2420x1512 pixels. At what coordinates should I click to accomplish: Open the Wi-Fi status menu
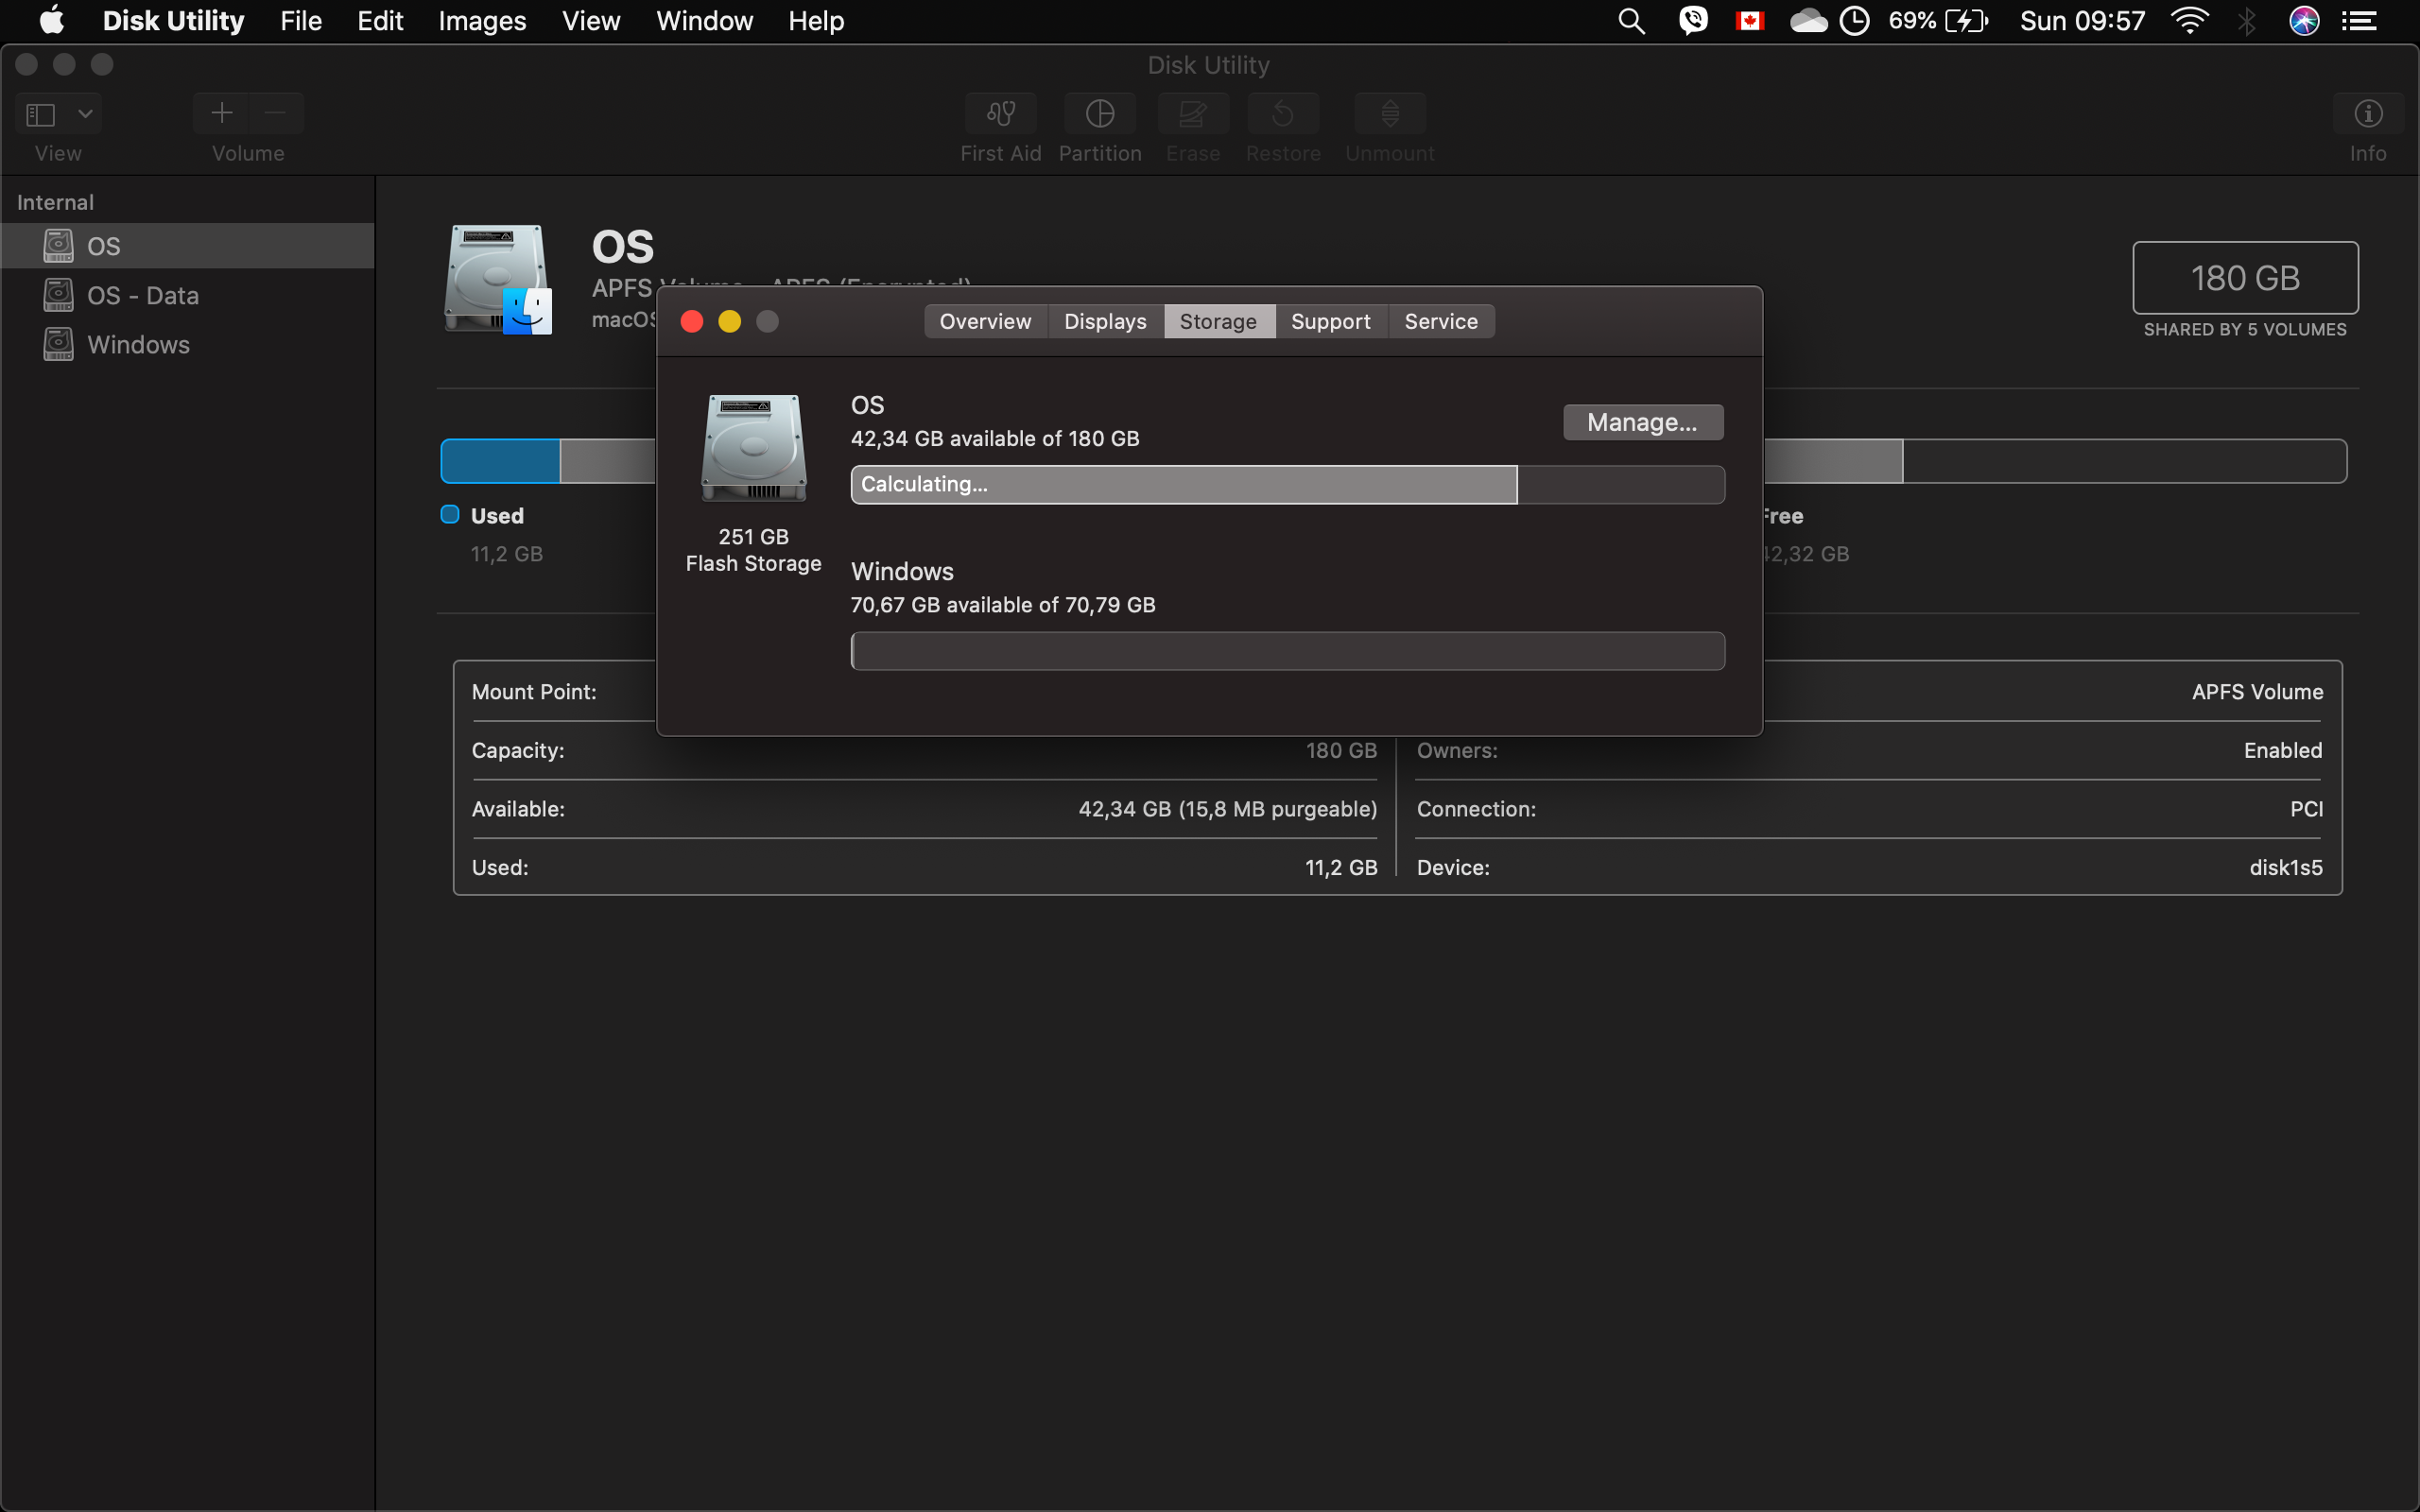click(x=2190, y=20)
